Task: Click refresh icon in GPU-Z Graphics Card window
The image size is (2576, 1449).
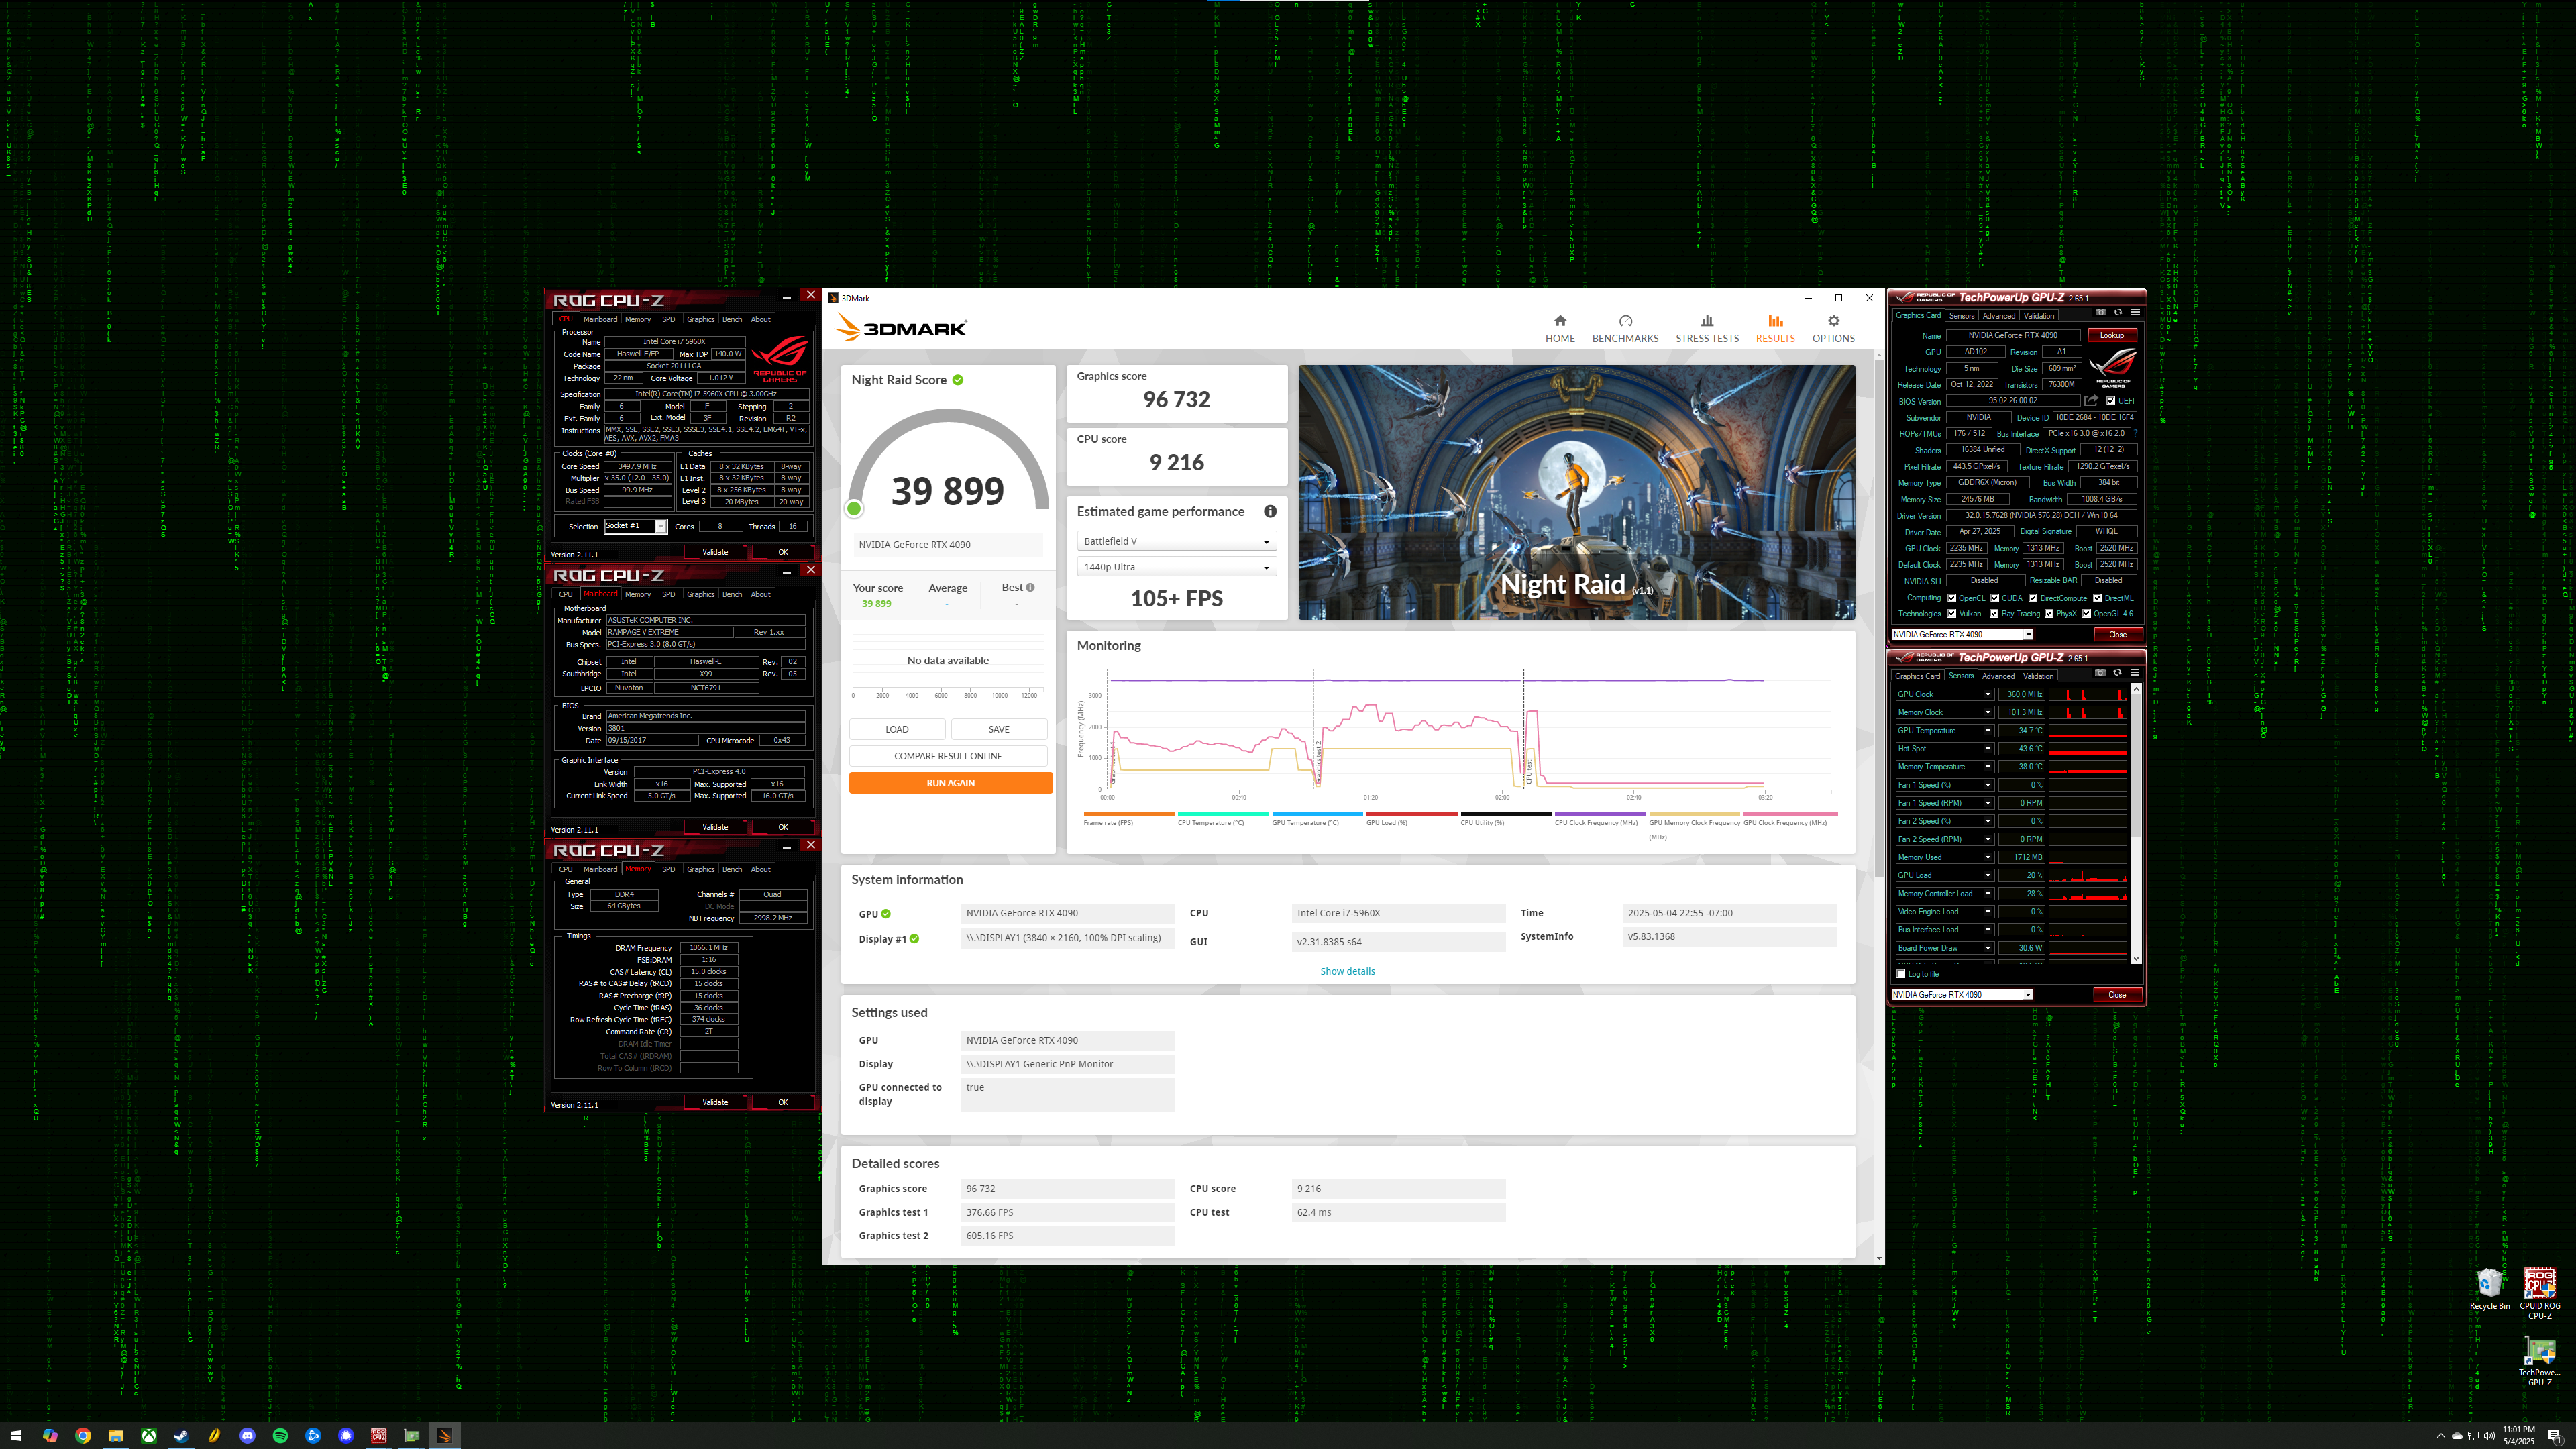Action: pyautogui.click(x=2117, y=312)
